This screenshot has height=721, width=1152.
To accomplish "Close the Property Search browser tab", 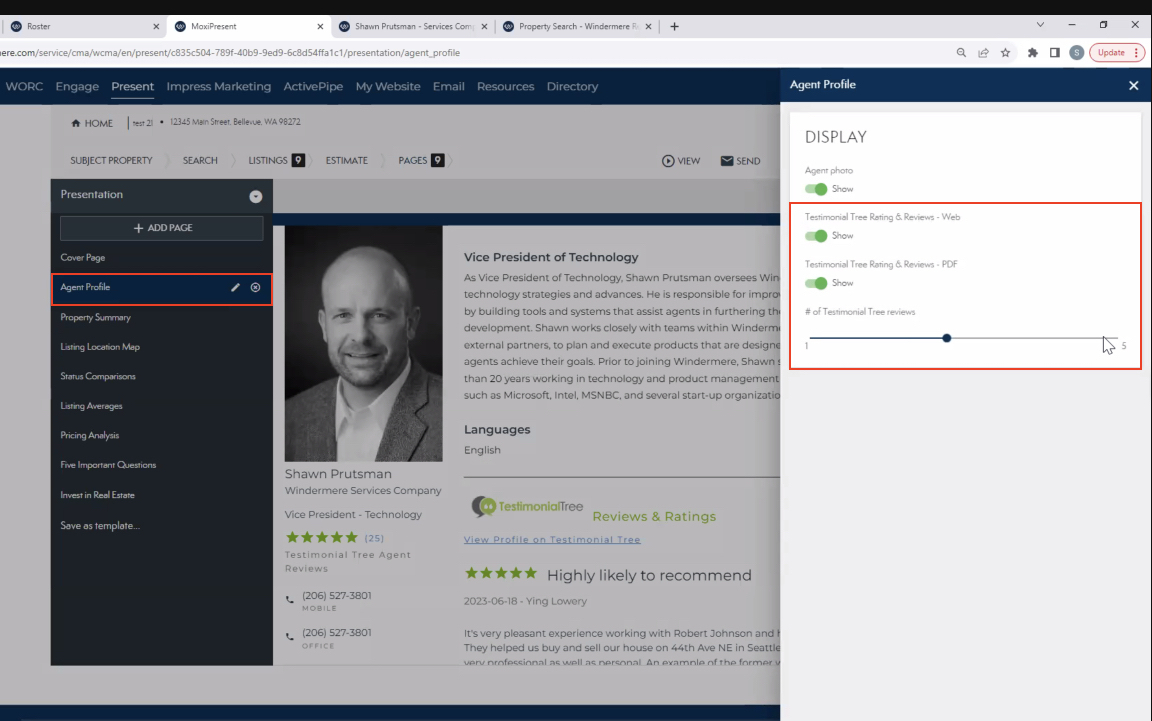I will click(648, 26).
